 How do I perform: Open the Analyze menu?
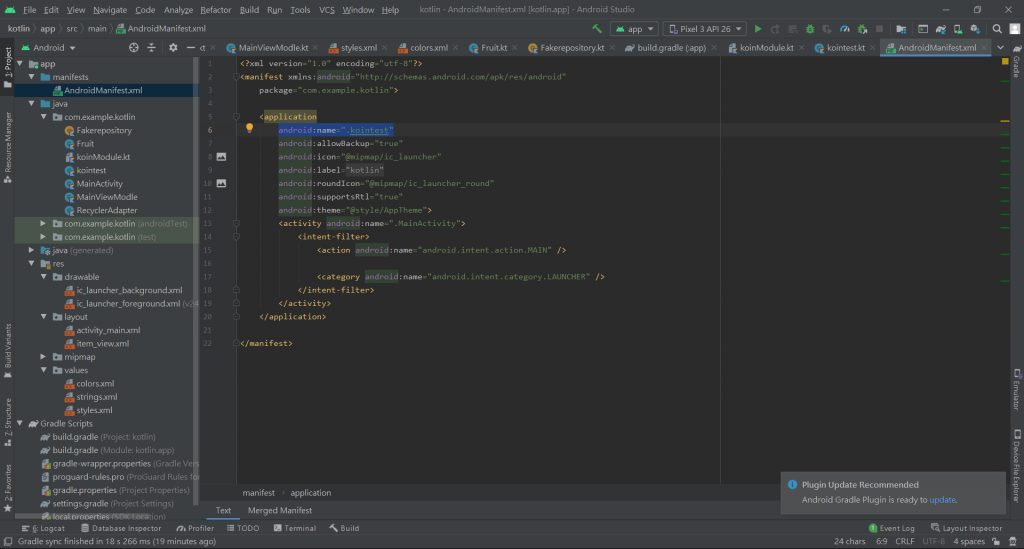coord(178,10)
